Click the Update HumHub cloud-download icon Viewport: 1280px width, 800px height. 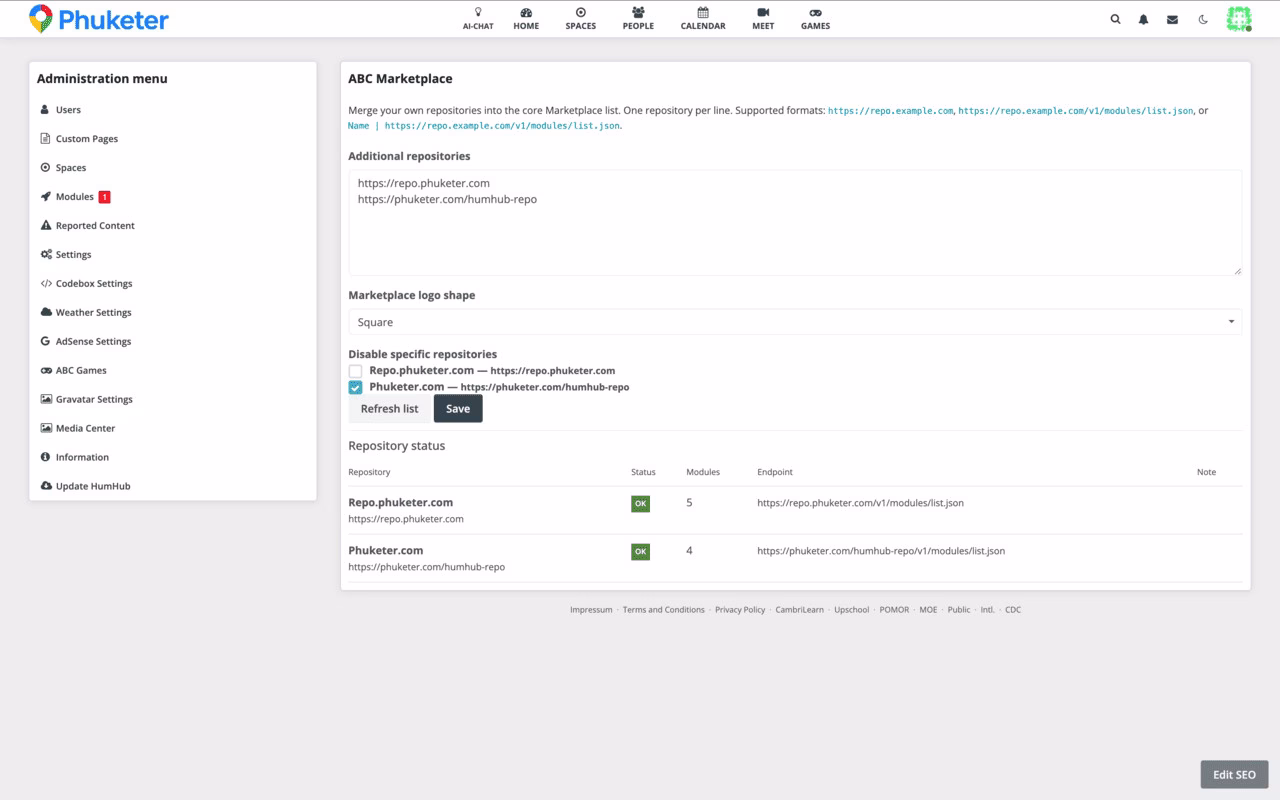46,487
